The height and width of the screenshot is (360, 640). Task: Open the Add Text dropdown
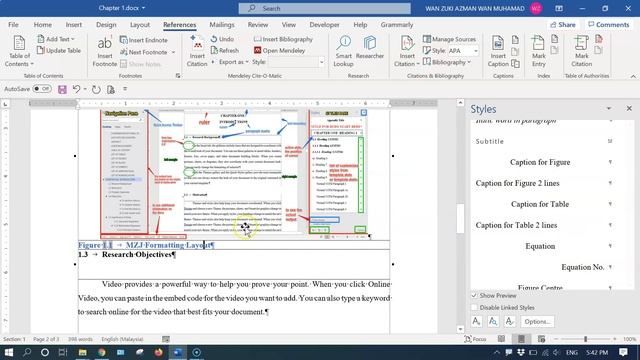[56, 39]
